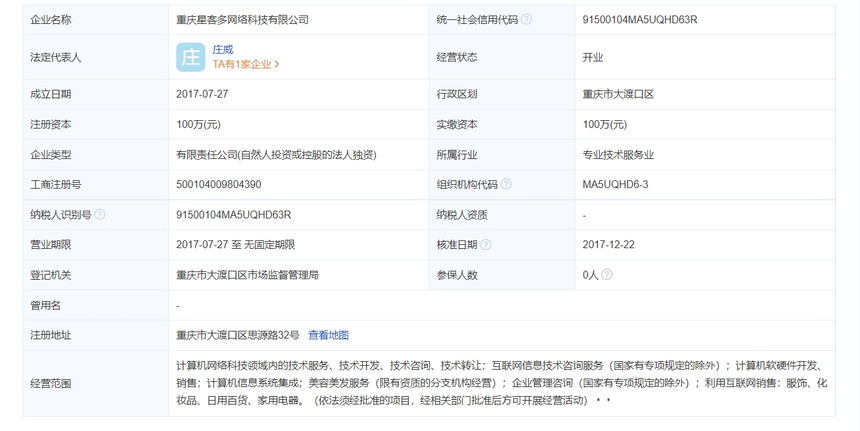860x431 pixels.
Task: Click help icon beside 0人 insured count
Action: pyautogui.click(x=606, y=274)
